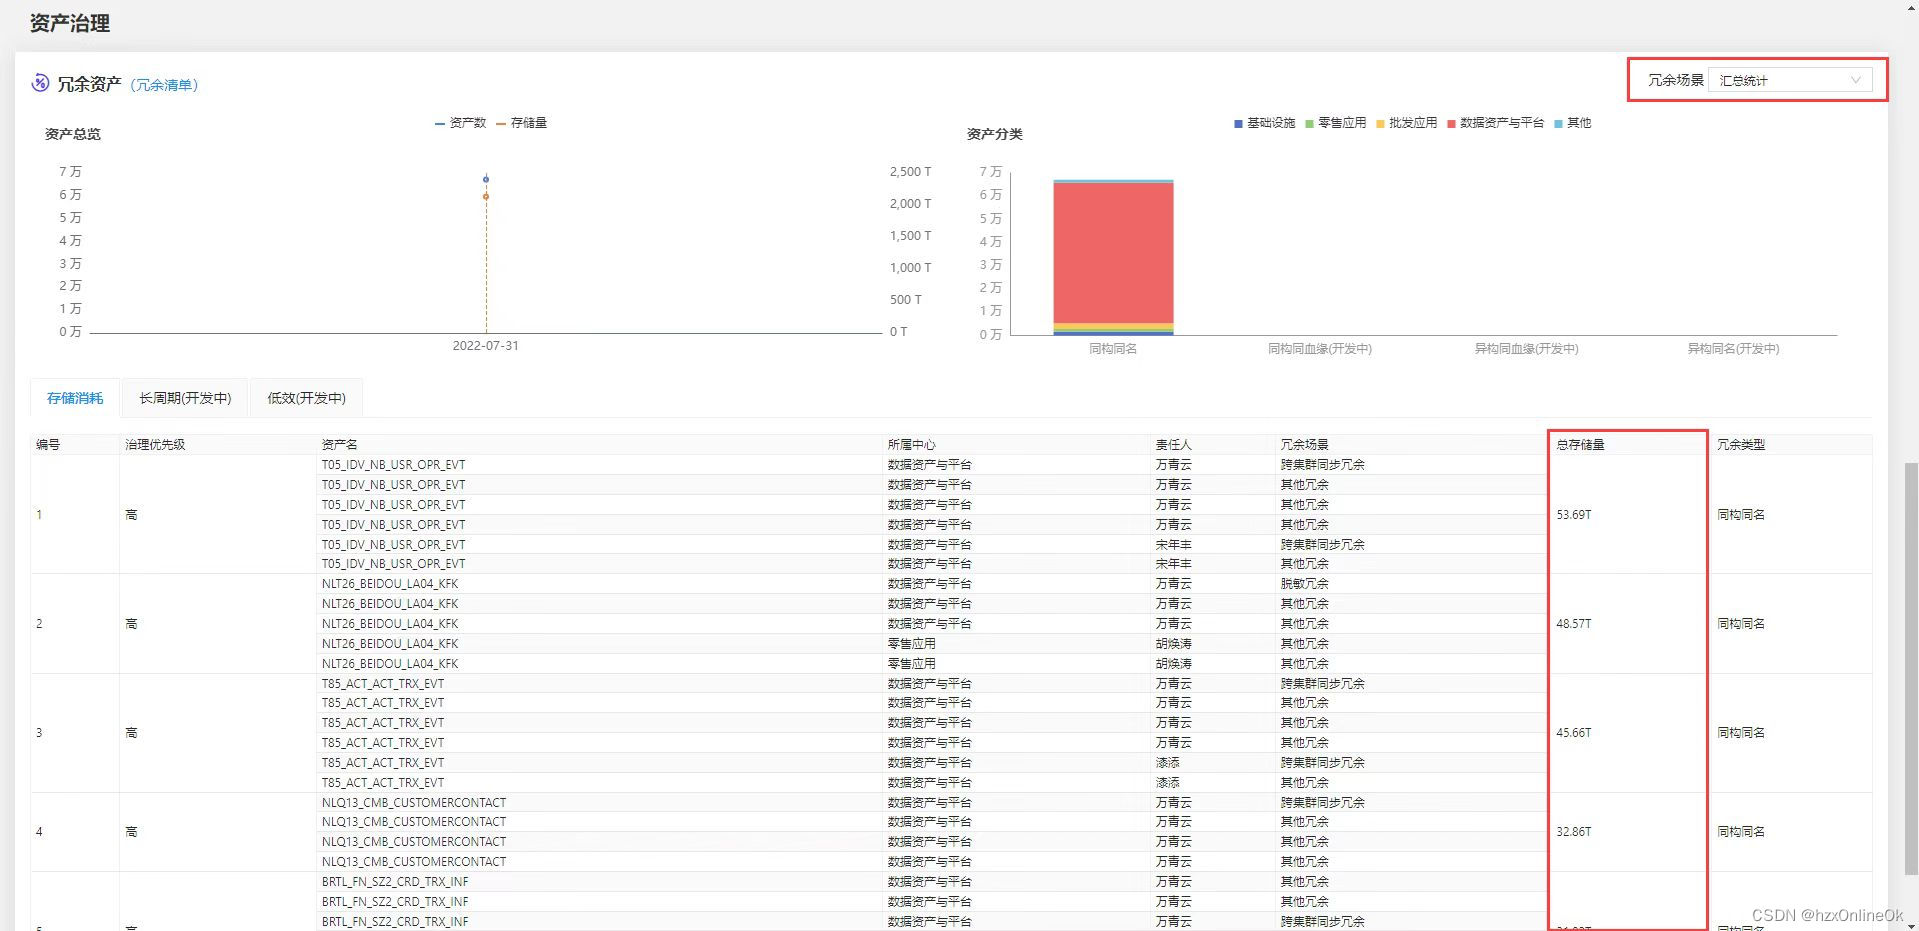Click the 异构同血缘(开发中) chart axis label
Viewport: 1919px width, 931px height.
(1526, 349)
